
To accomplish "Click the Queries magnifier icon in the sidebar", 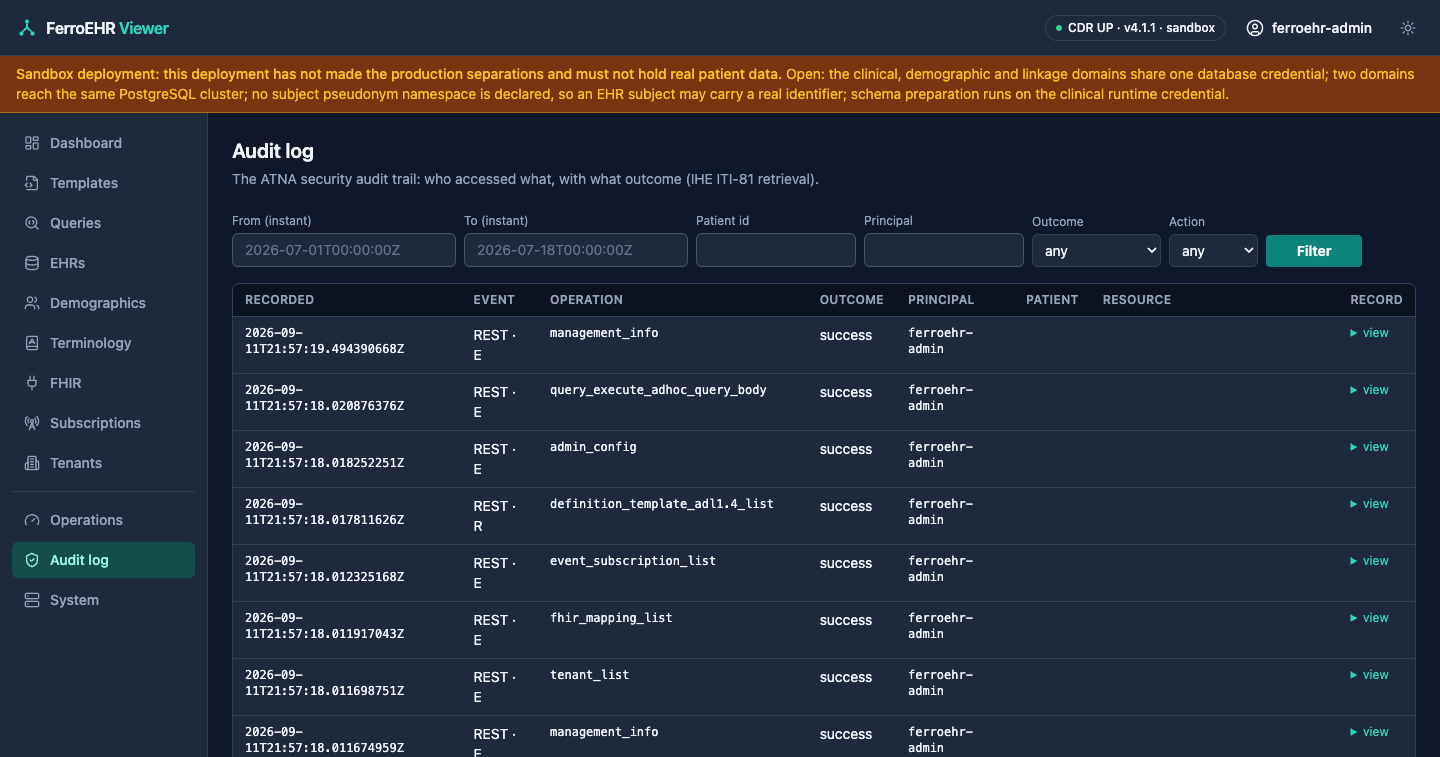I will click(x=32, y=223).
